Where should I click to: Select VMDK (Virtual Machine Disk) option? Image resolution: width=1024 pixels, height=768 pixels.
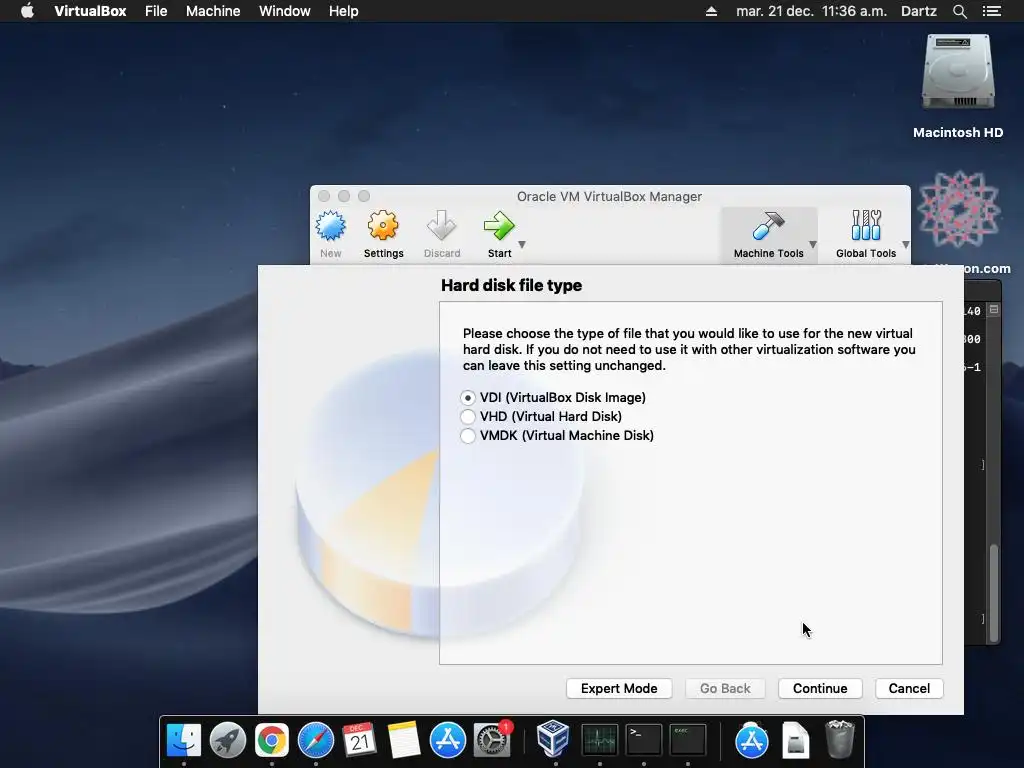(x=468, y=436)
